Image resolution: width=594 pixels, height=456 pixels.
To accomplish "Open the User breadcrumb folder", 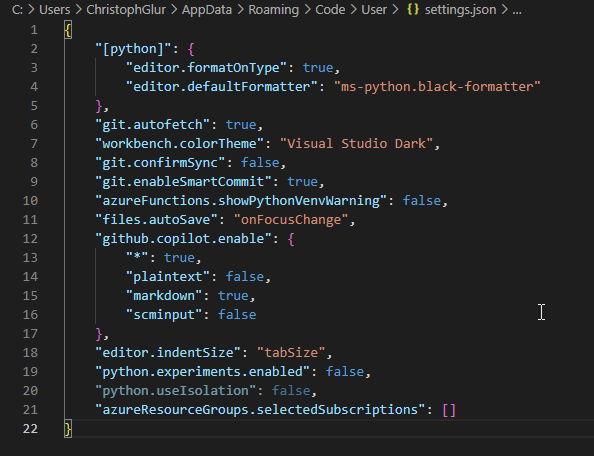I will pyautogui.click(x=374, y=9).
